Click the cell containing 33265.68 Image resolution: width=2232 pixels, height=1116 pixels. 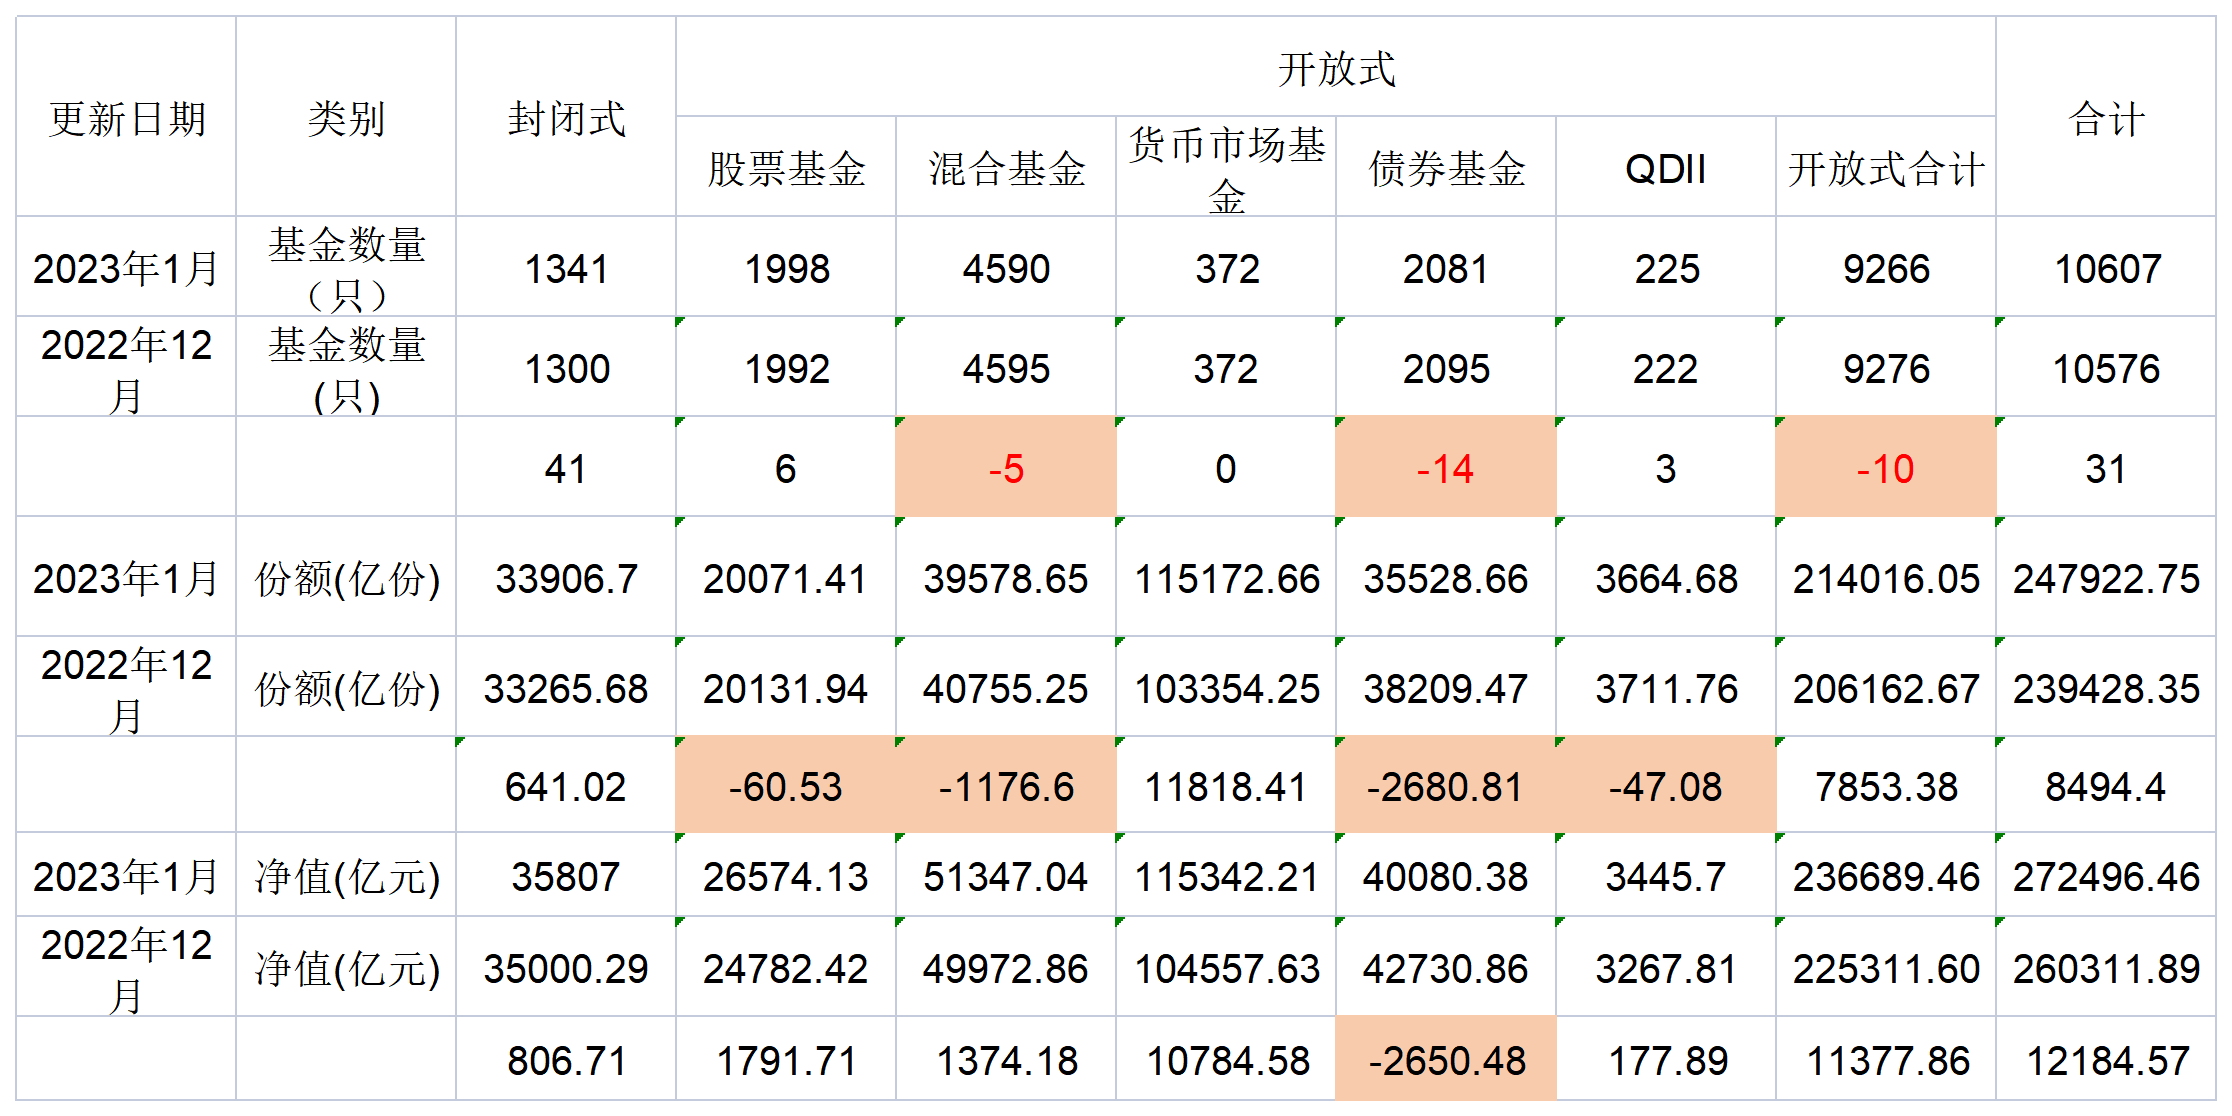click(566, 688)
